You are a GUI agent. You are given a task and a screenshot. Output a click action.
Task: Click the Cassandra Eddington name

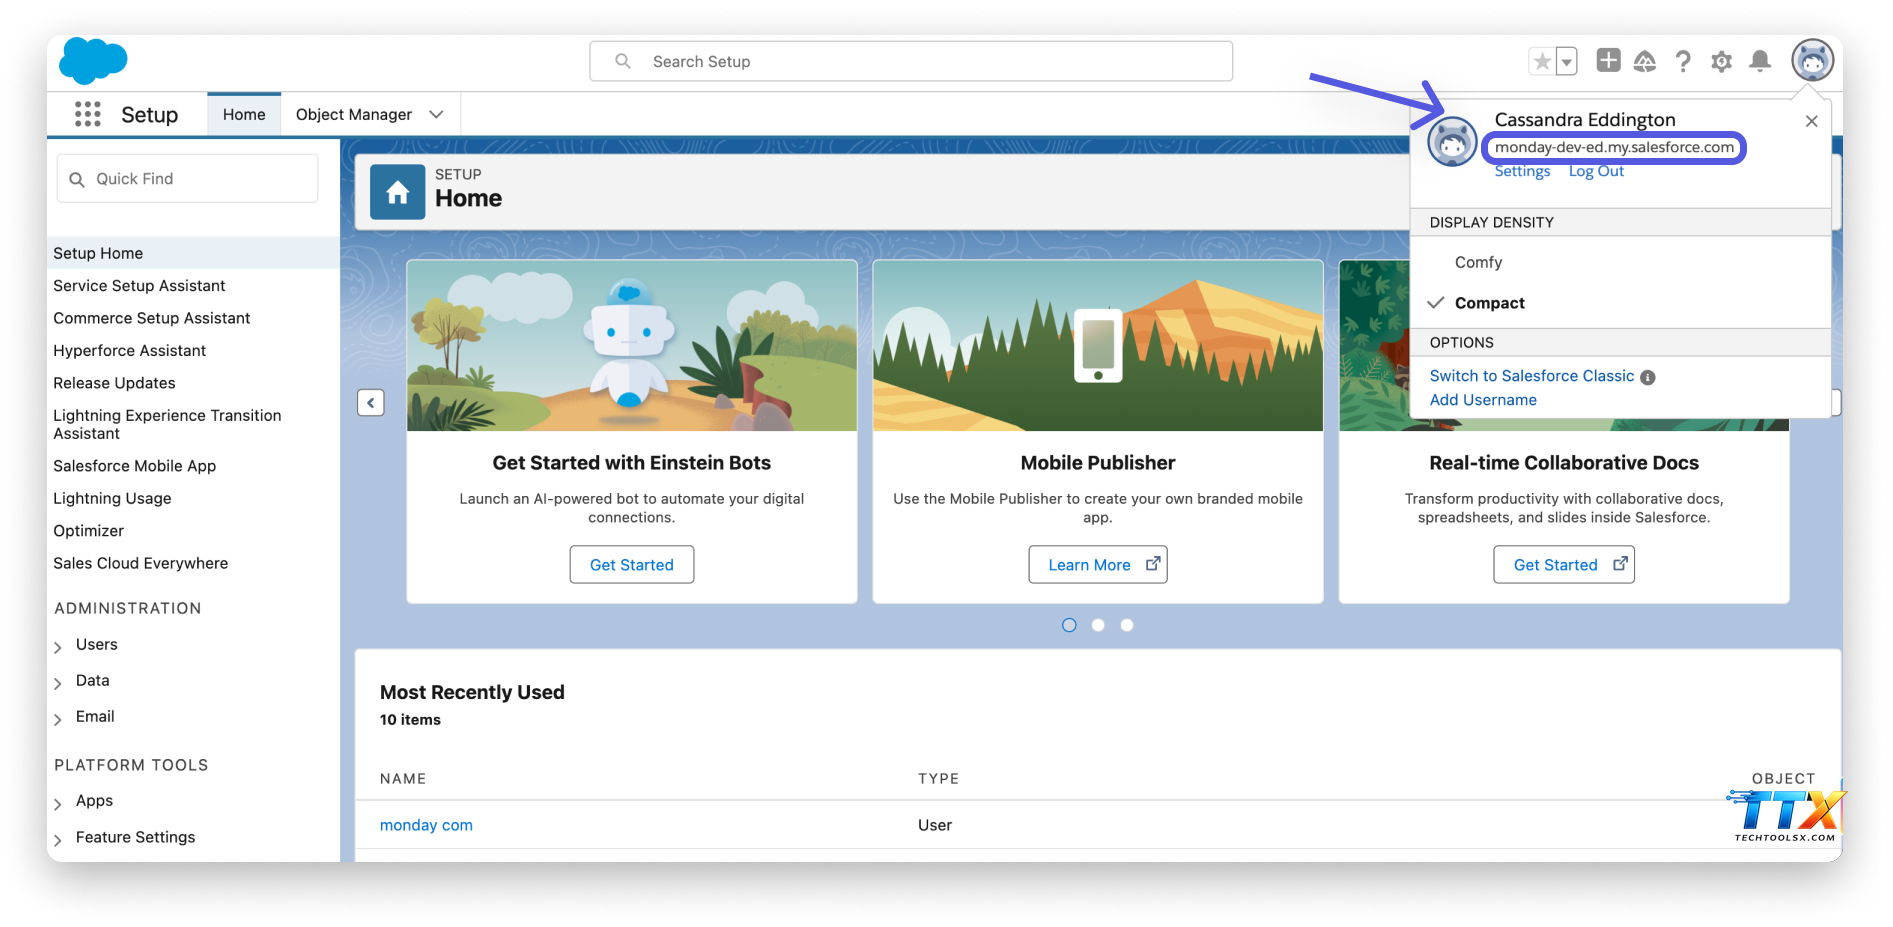1585,120
